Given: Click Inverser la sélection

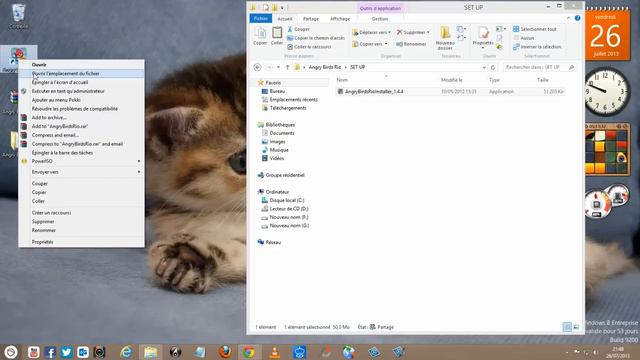Looking at the screenshot, I should [x=537, y=47].
